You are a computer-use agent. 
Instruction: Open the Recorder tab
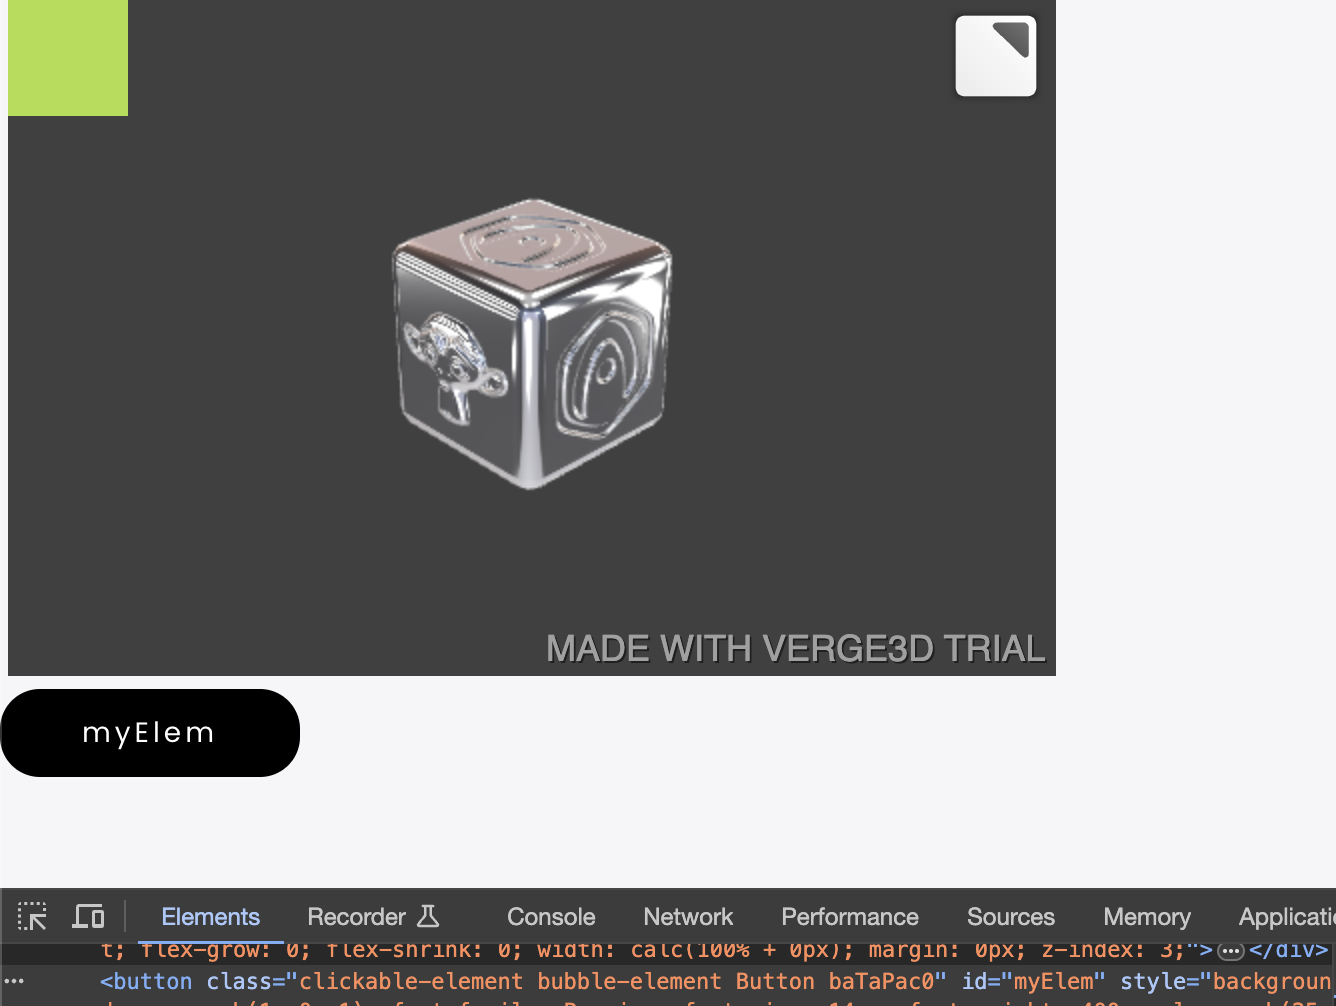click(x=373, y=917)
